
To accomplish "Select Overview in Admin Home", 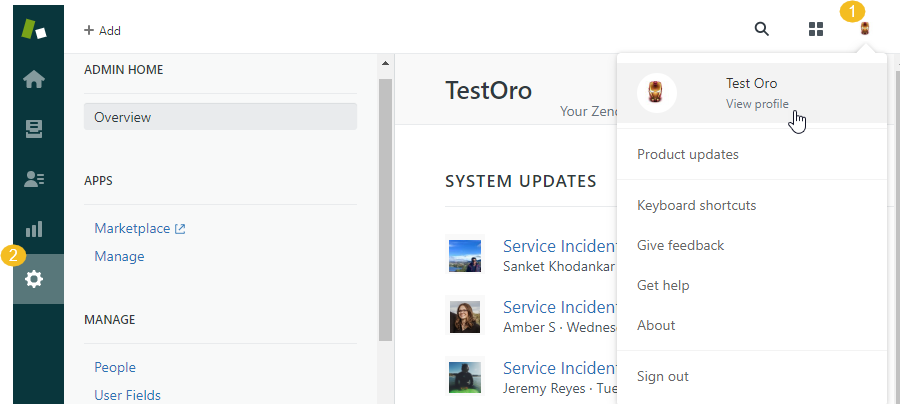I will coord(220,117).
